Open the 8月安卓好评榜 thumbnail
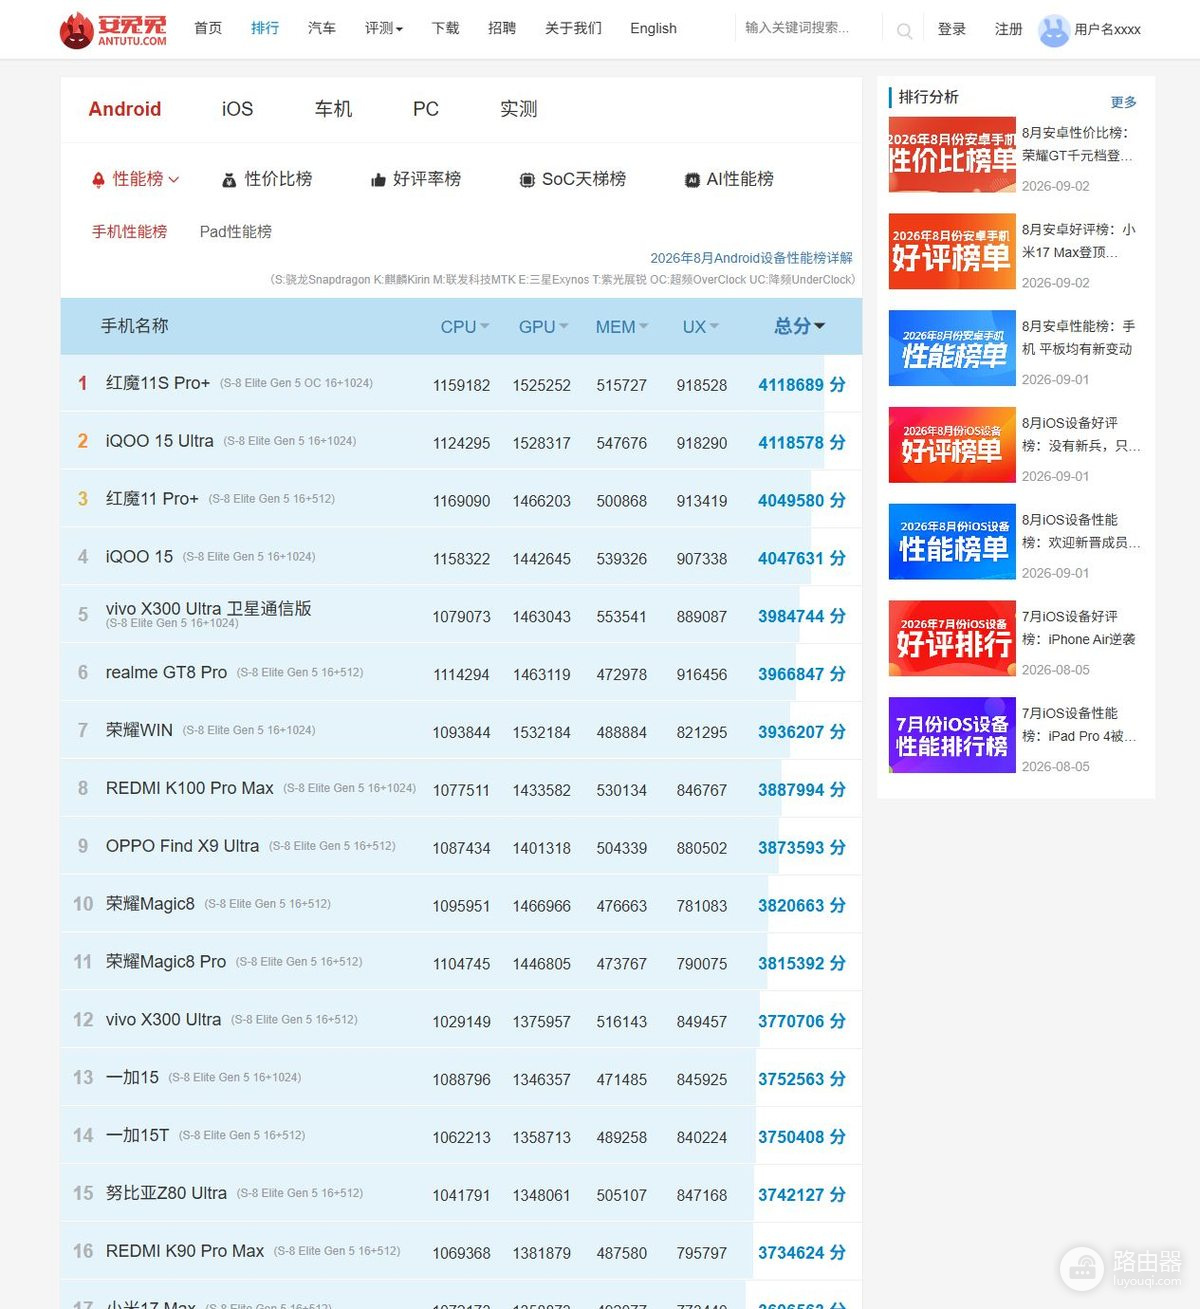Image resolution: width=1200 pixels, height=1309 pixels. pyautogui.click(x=952, y=251)
